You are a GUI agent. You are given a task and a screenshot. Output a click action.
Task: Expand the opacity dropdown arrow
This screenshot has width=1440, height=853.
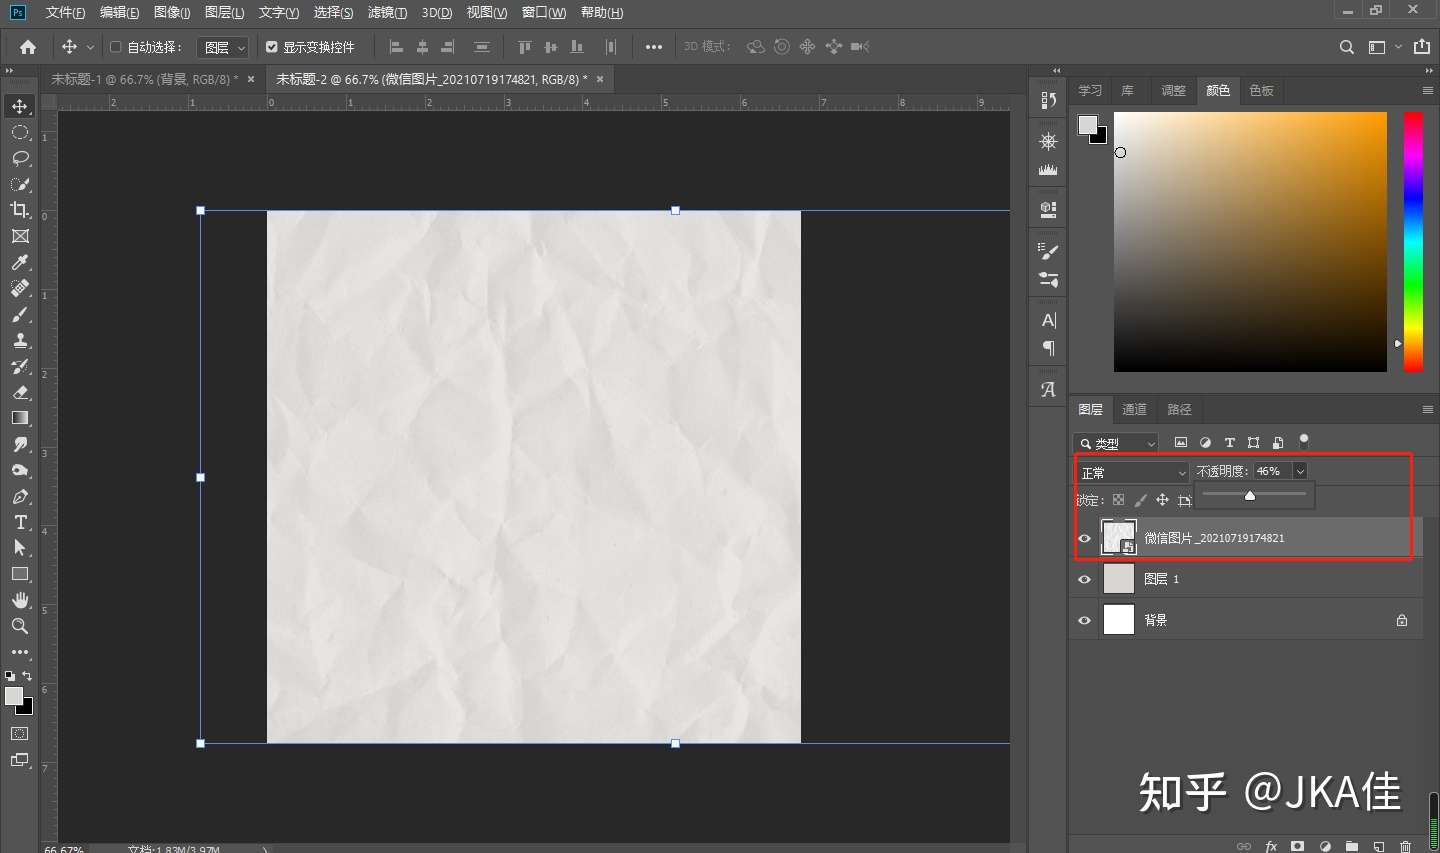(1300, 471)
